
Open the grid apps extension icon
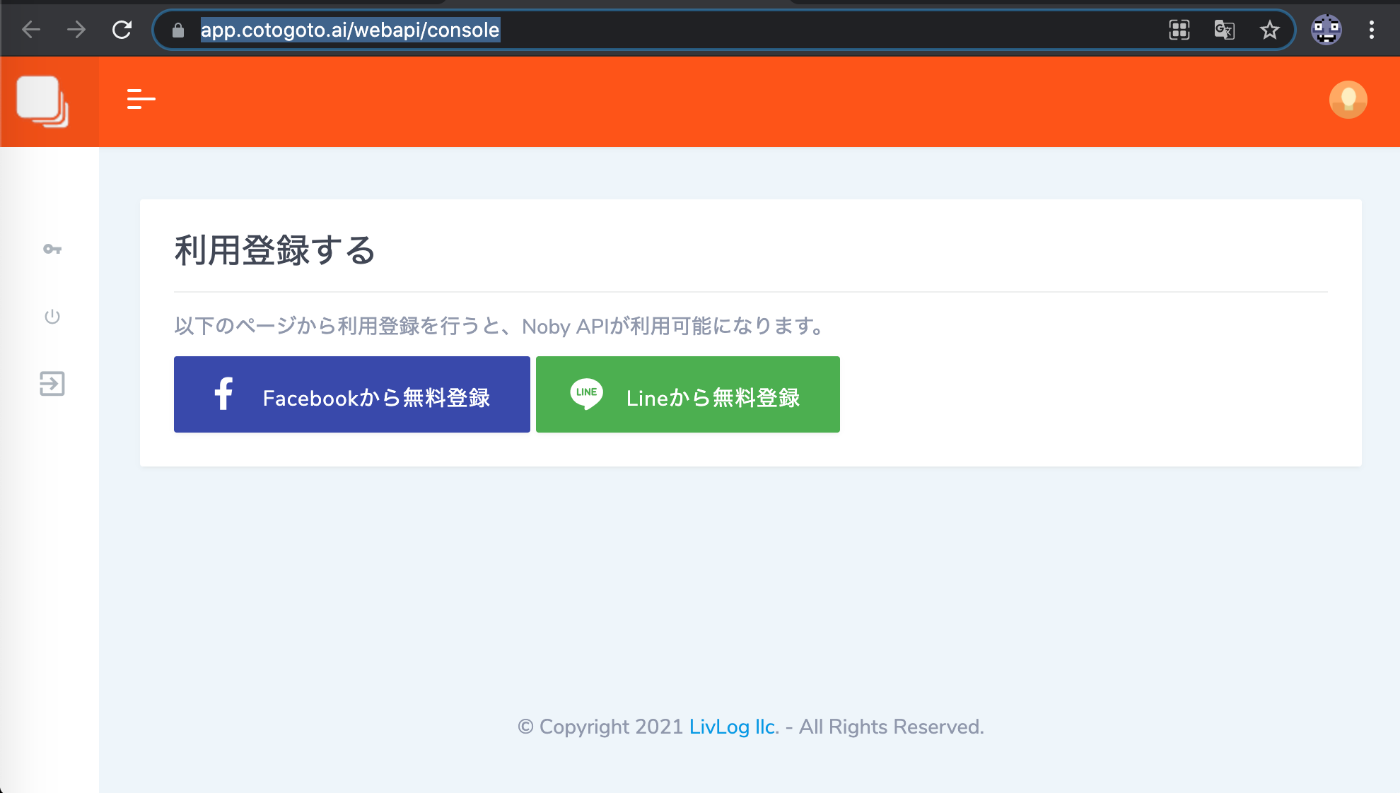click(1179, 30)
